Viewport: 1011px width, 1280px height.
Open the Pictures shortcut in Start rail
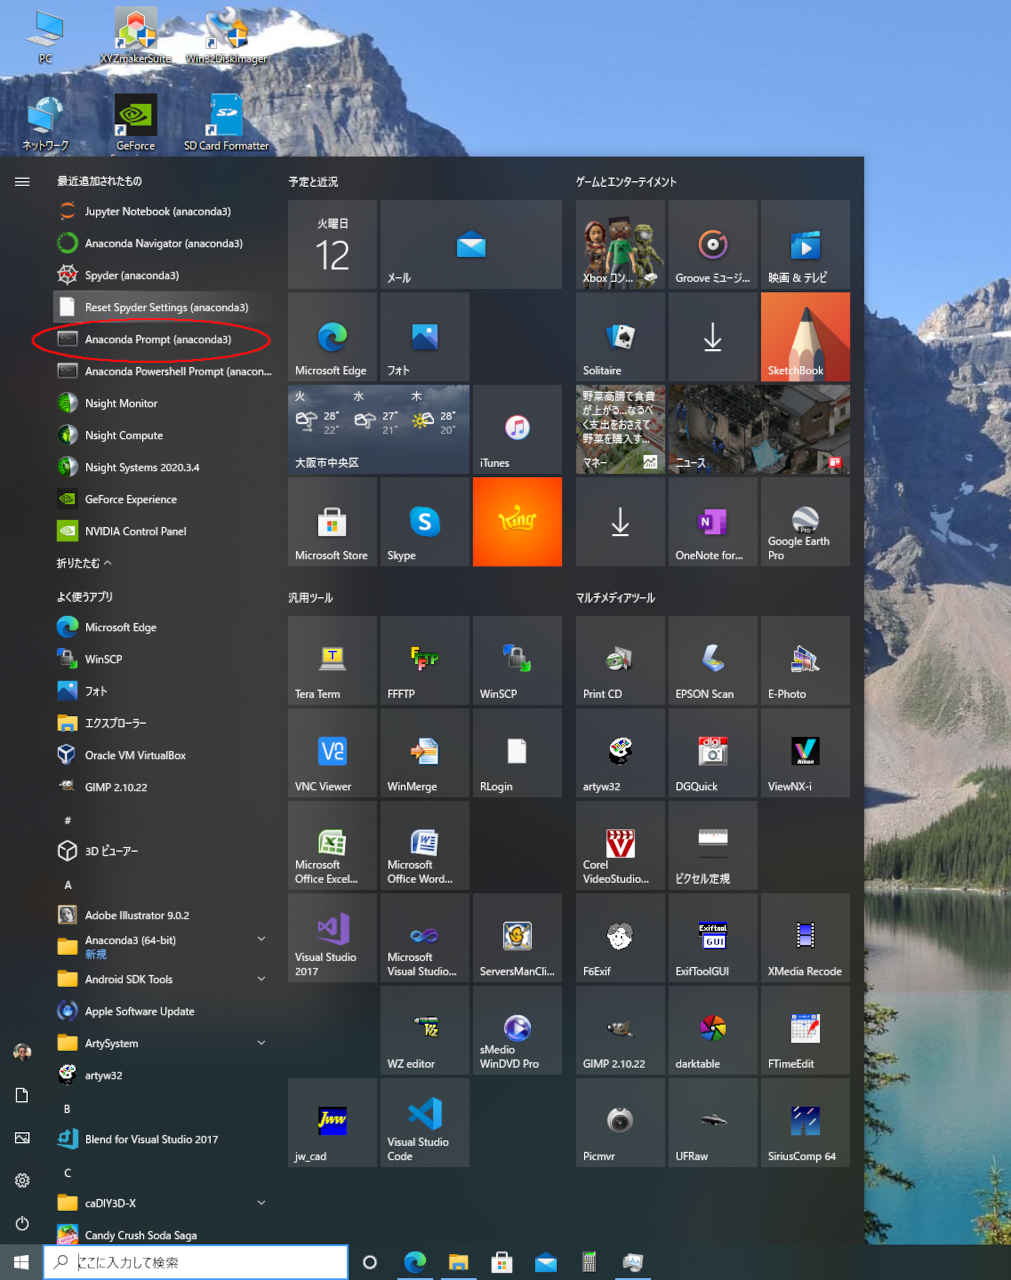[22, 1138]
